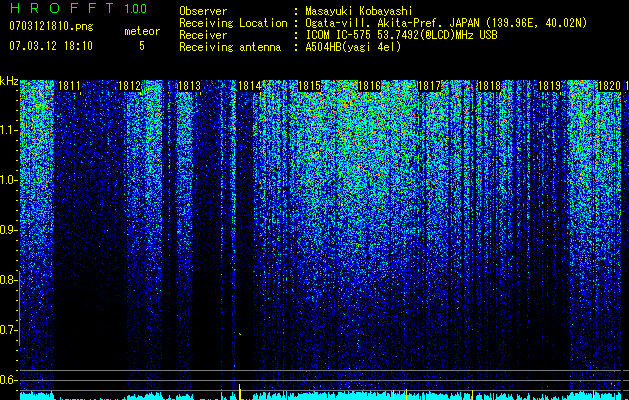Click the 1820 time marker
Image resolution: width=629 pixels, height=400 pixels.
click(609, 86)
